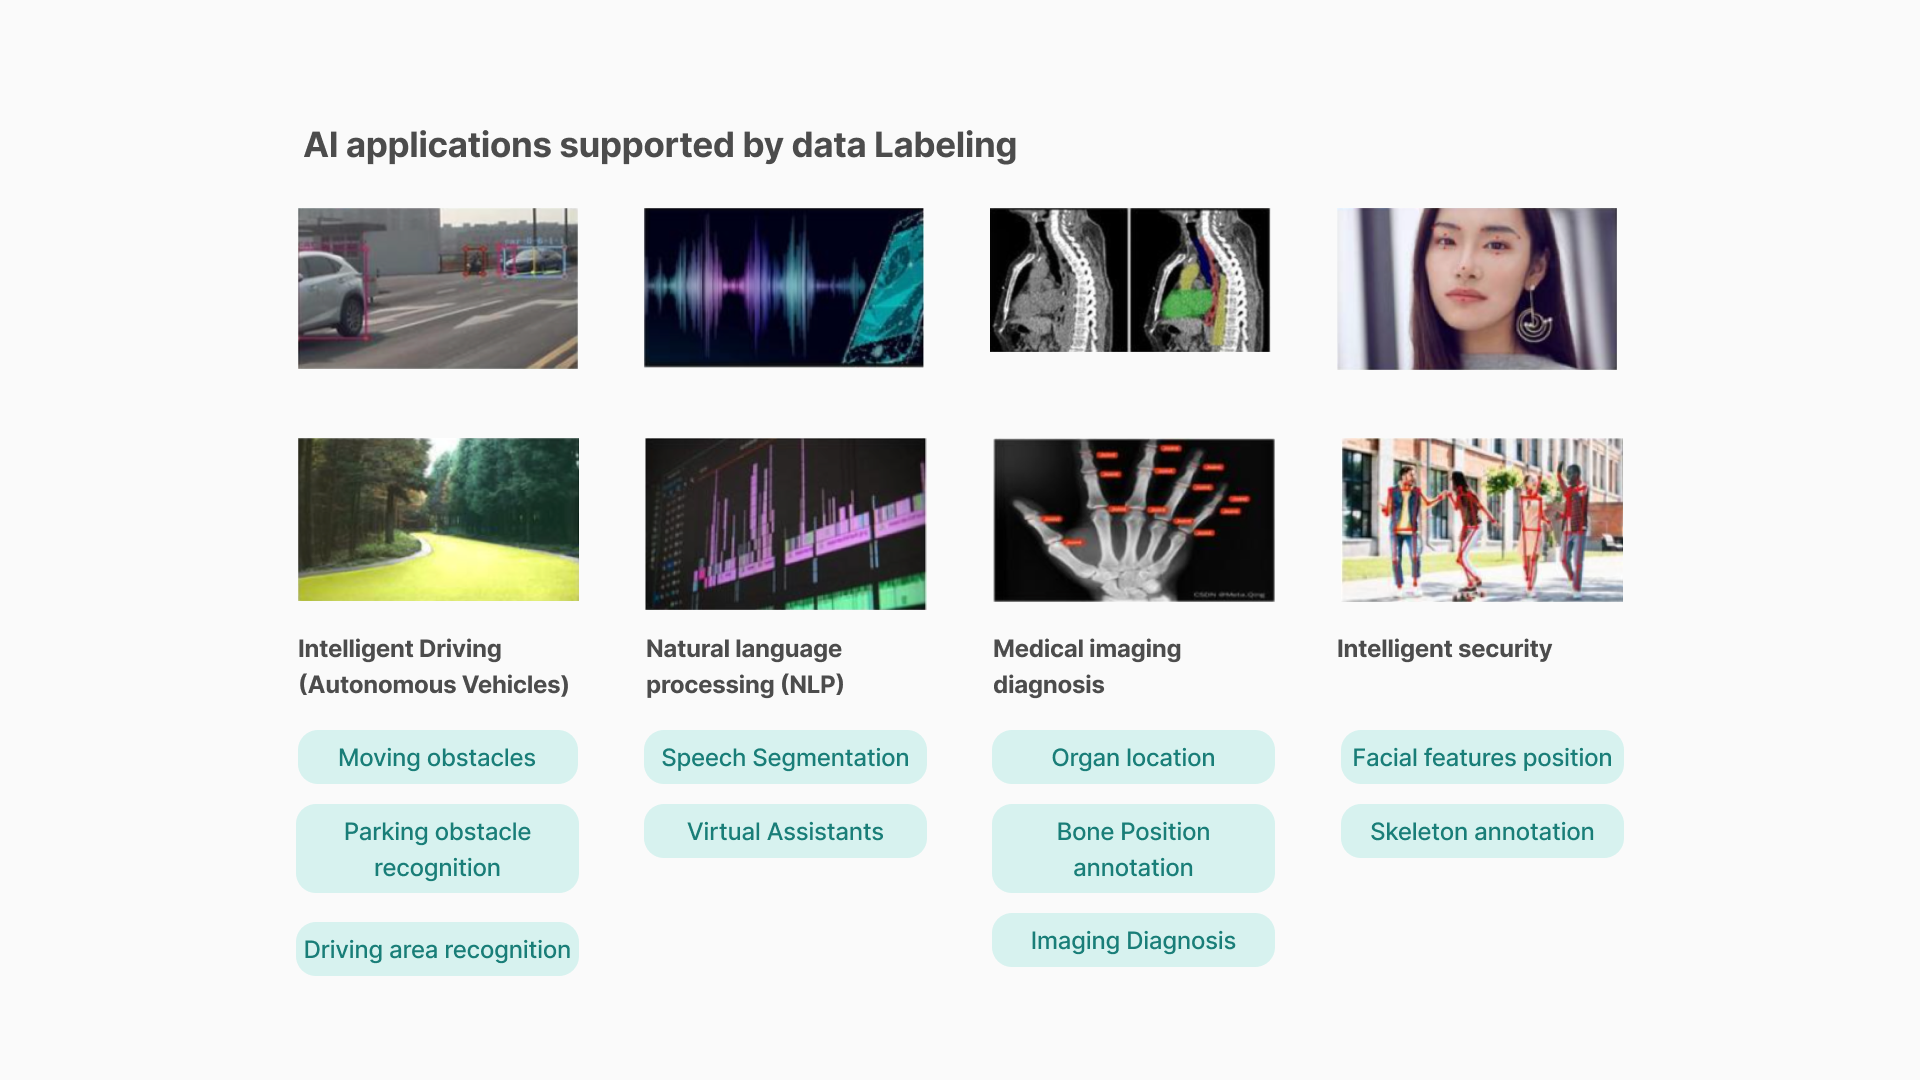Viewport: 1920px width, 1080px height.
Task: Click the car bounding-box street image
Action: point(437,288)
